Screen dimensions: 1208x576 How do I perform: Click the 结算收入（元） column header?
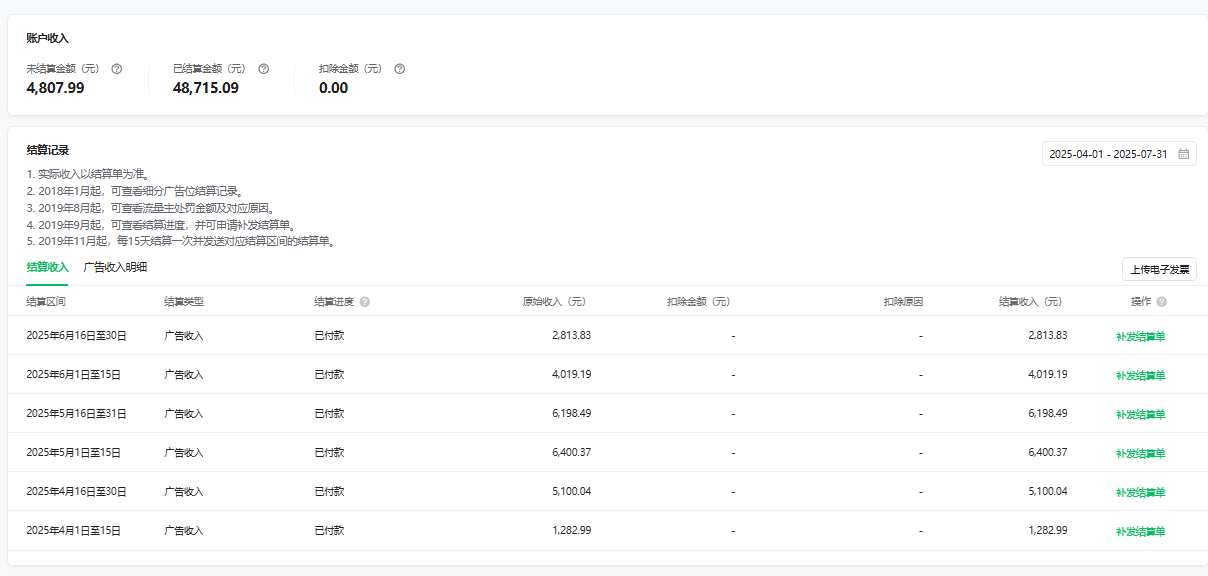click(x=1030, y=302)
